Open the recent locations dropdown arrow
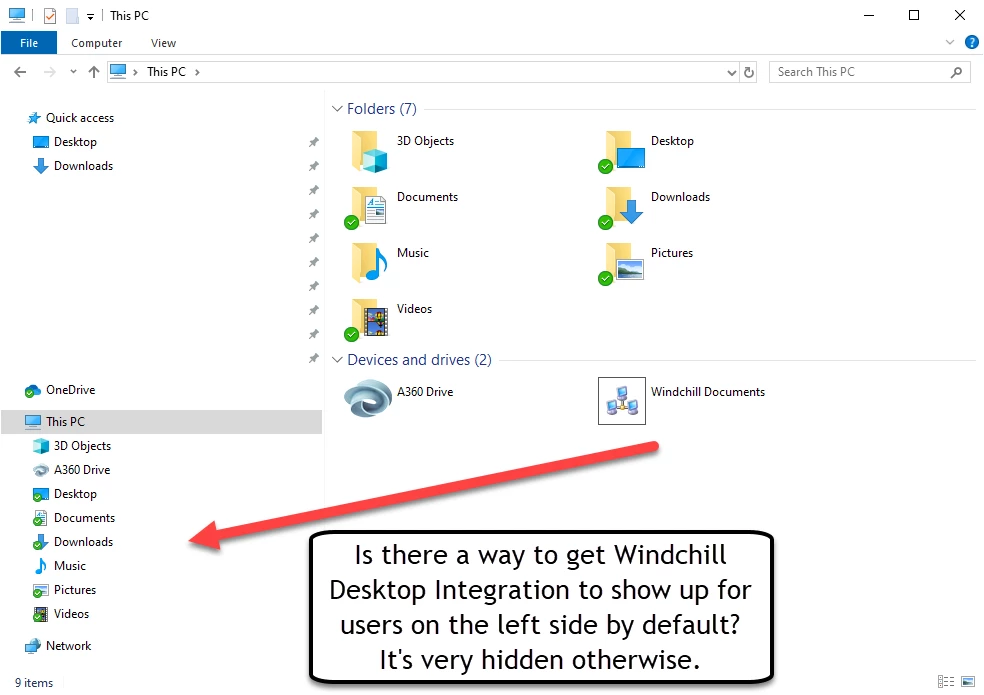Viewport: 984px width, 695px height. [x=73, y=72]
